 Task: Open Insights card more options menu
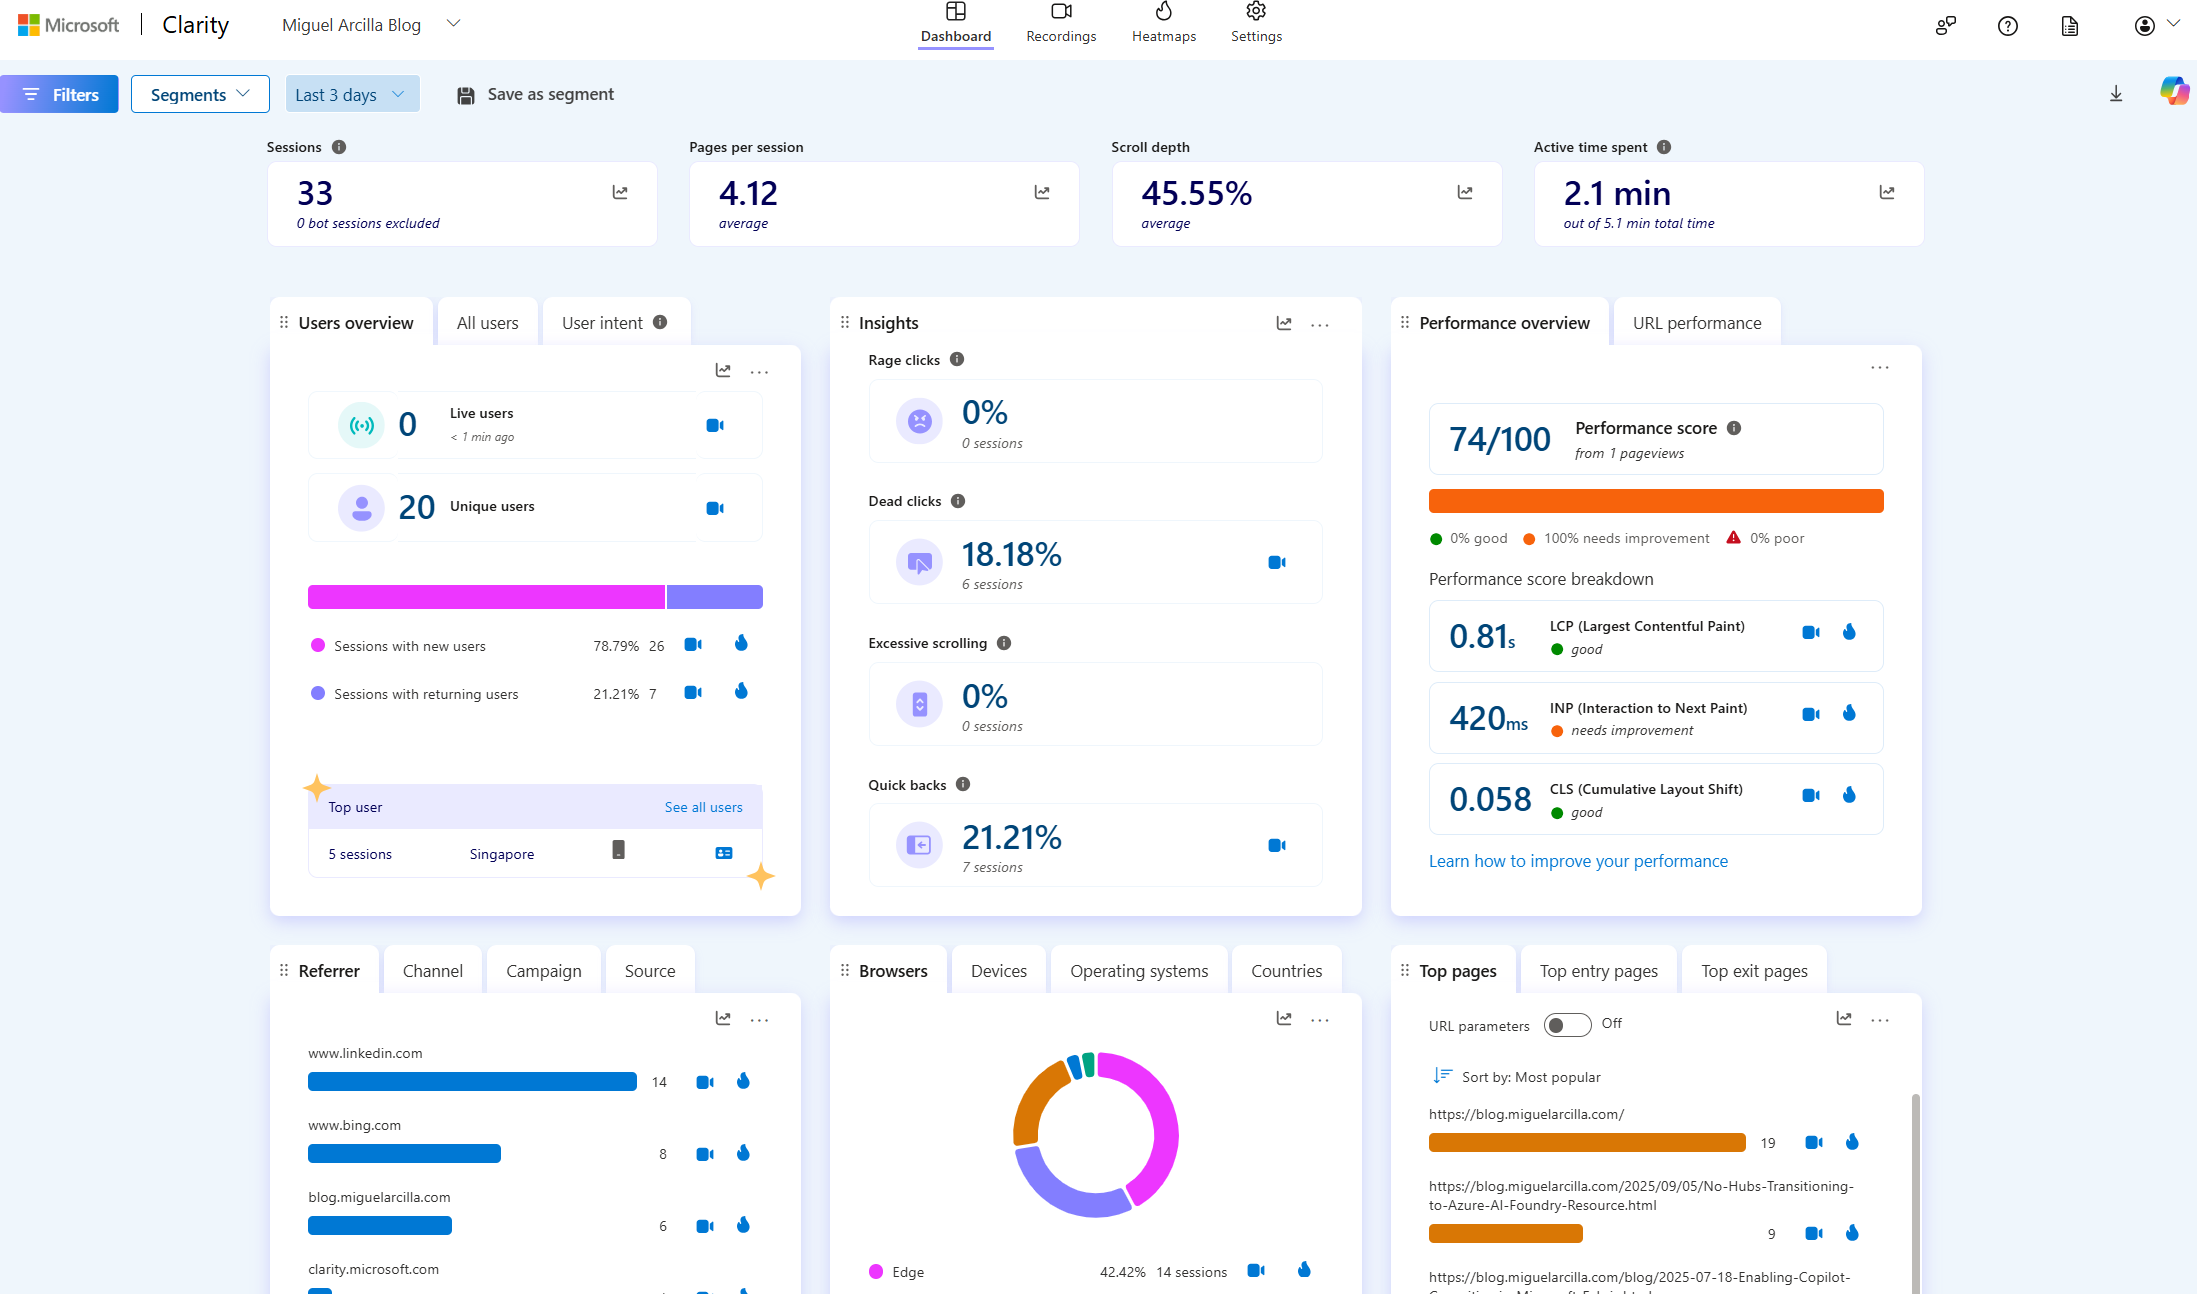tap(1320, 324)
